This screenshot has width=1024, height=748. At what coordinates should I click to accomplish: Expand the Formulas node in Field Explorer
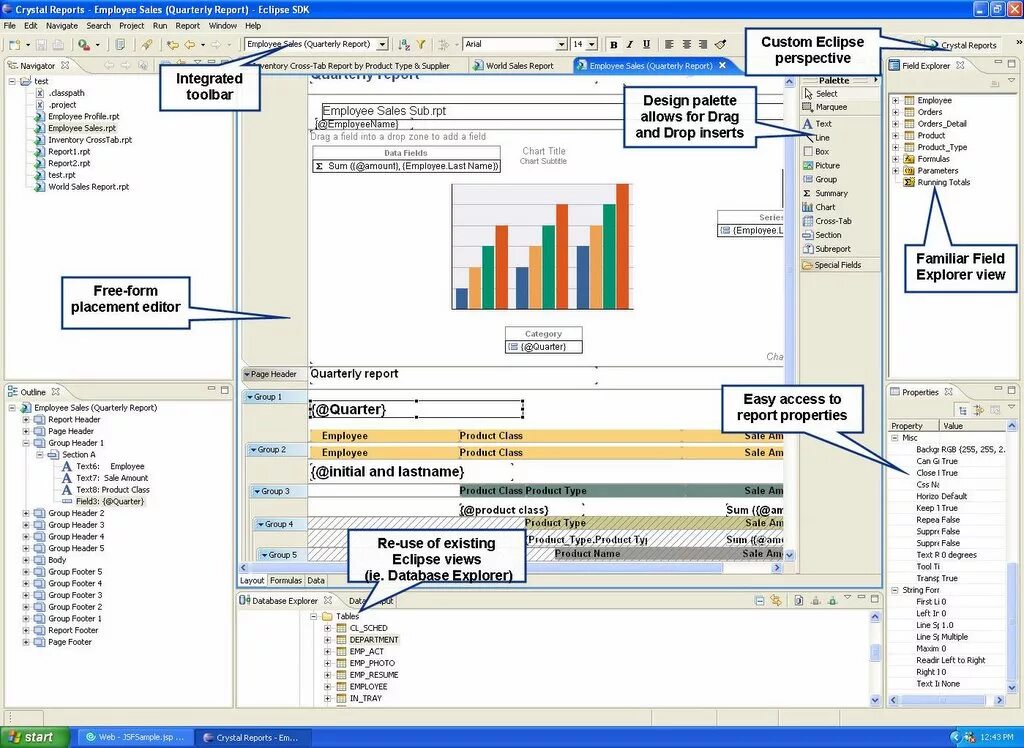[x=895, y=159]
